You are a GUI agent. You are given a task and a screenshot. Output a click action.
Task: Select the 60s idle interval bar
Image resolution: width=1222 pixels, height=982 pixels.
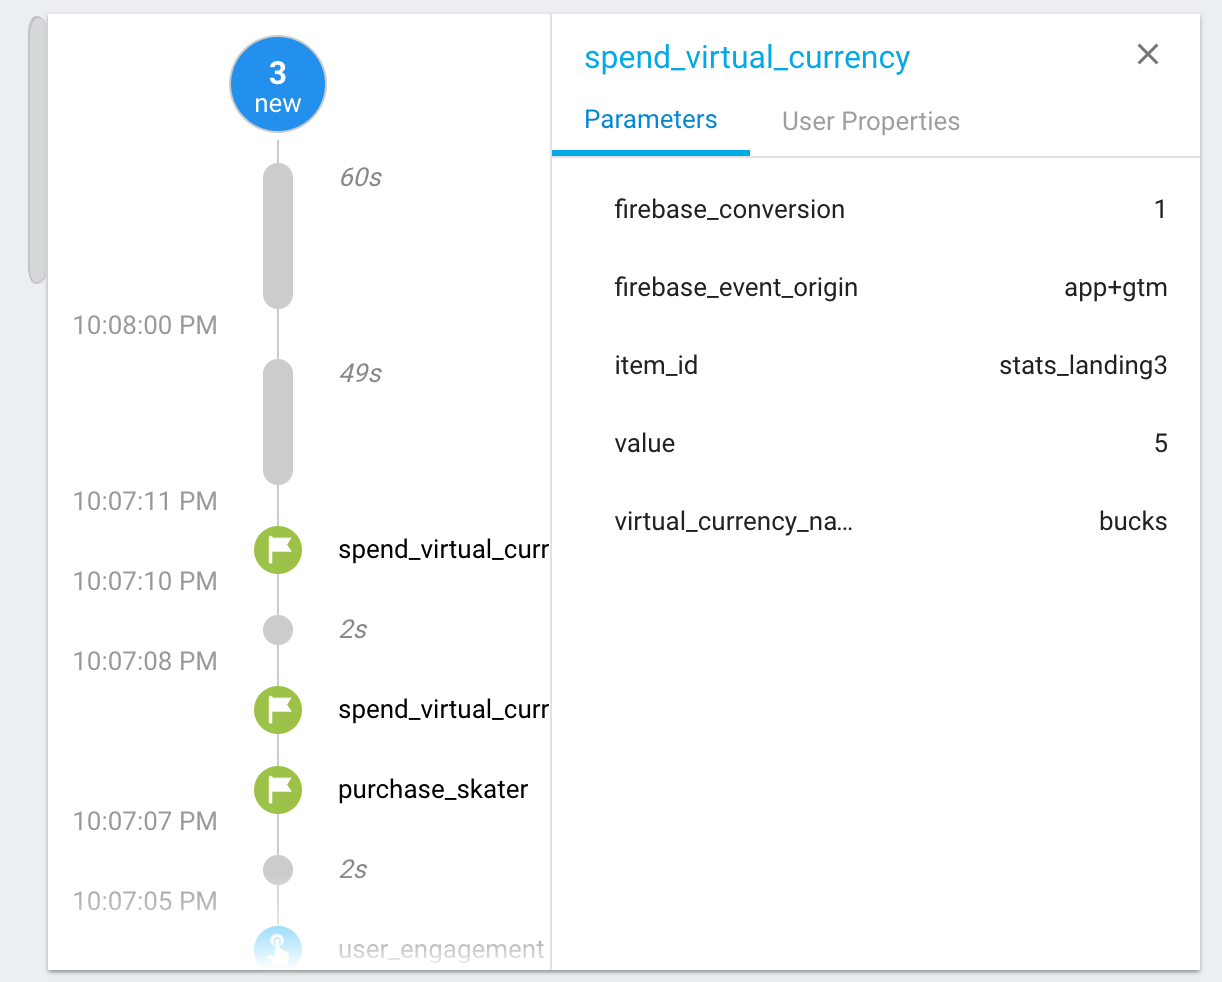point(278,236)
